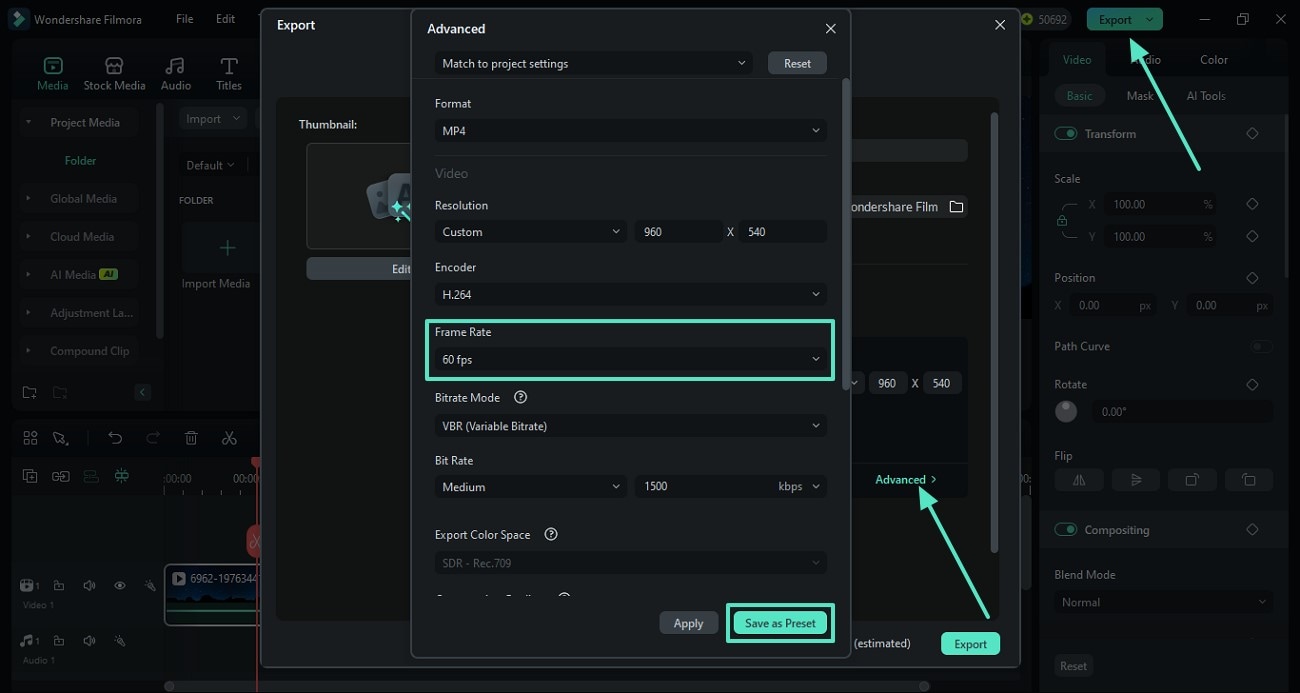
Task: Toggle Scale aspect ratio lock
Action: pos(1062,221)
